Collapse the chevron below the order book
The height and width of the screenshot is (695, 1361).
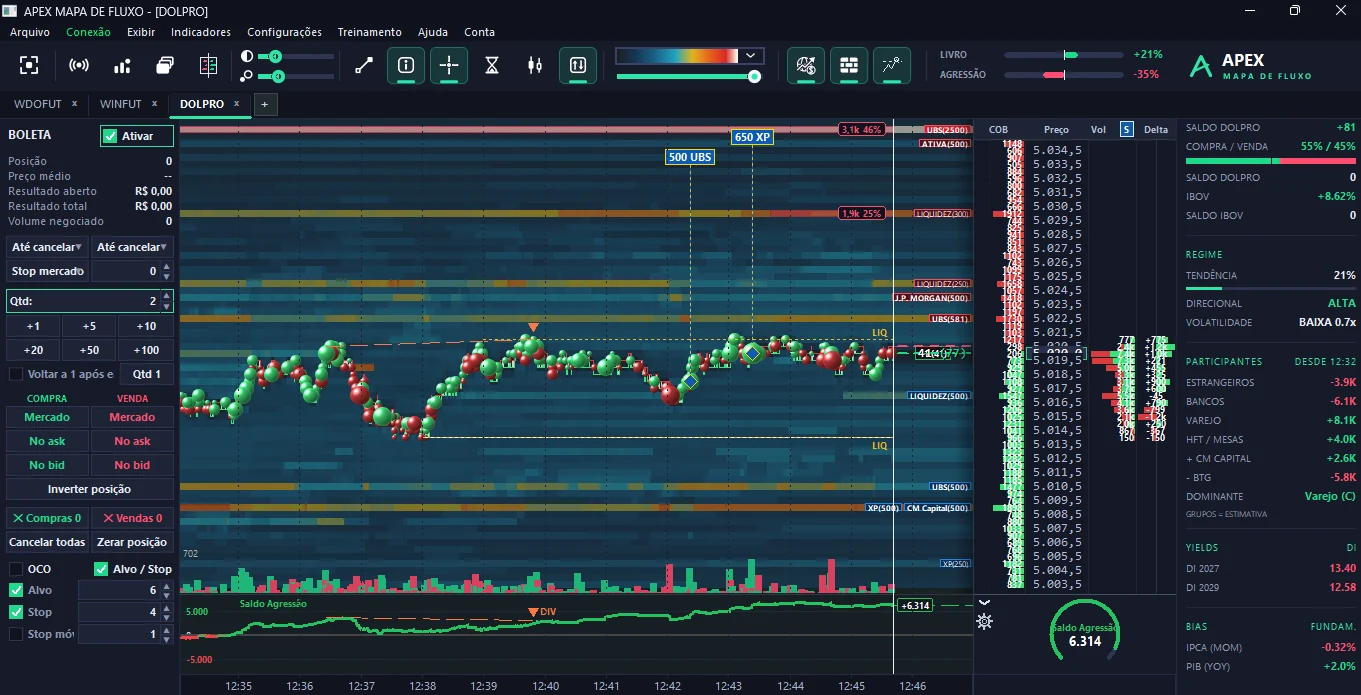[x=984, y=602]
